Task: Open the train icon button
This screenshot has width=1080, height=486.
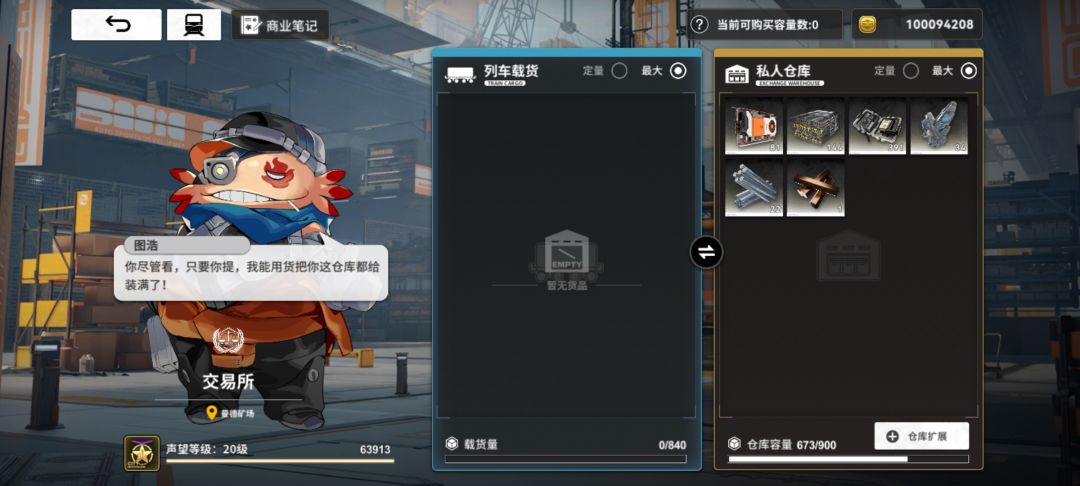Action: click(194, 25)
